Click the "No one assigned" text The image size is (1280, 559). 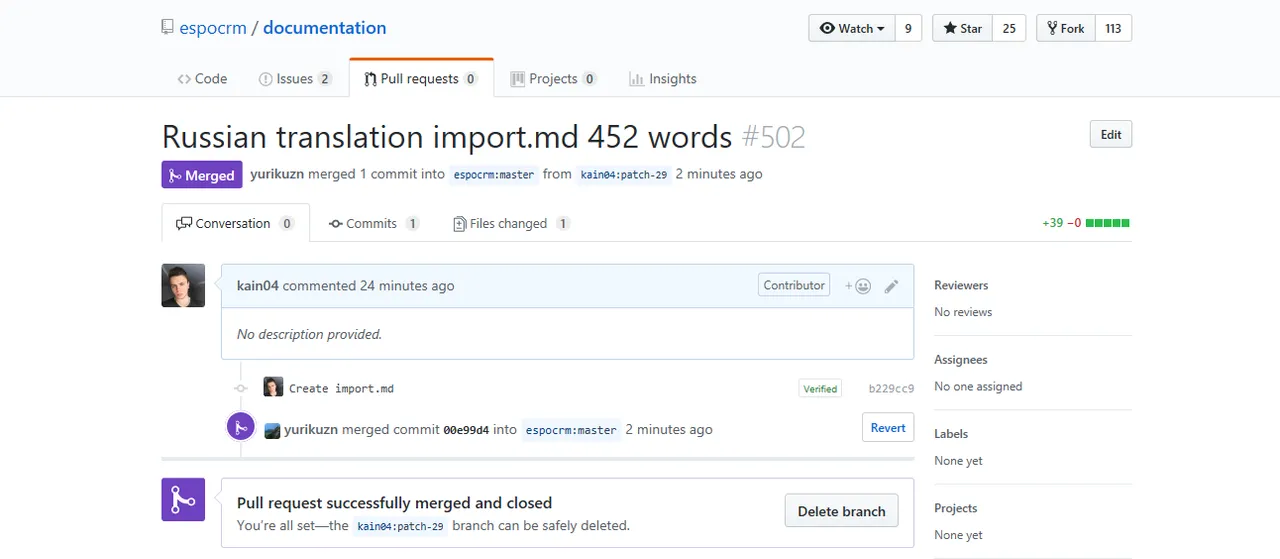tap(978, 386)
